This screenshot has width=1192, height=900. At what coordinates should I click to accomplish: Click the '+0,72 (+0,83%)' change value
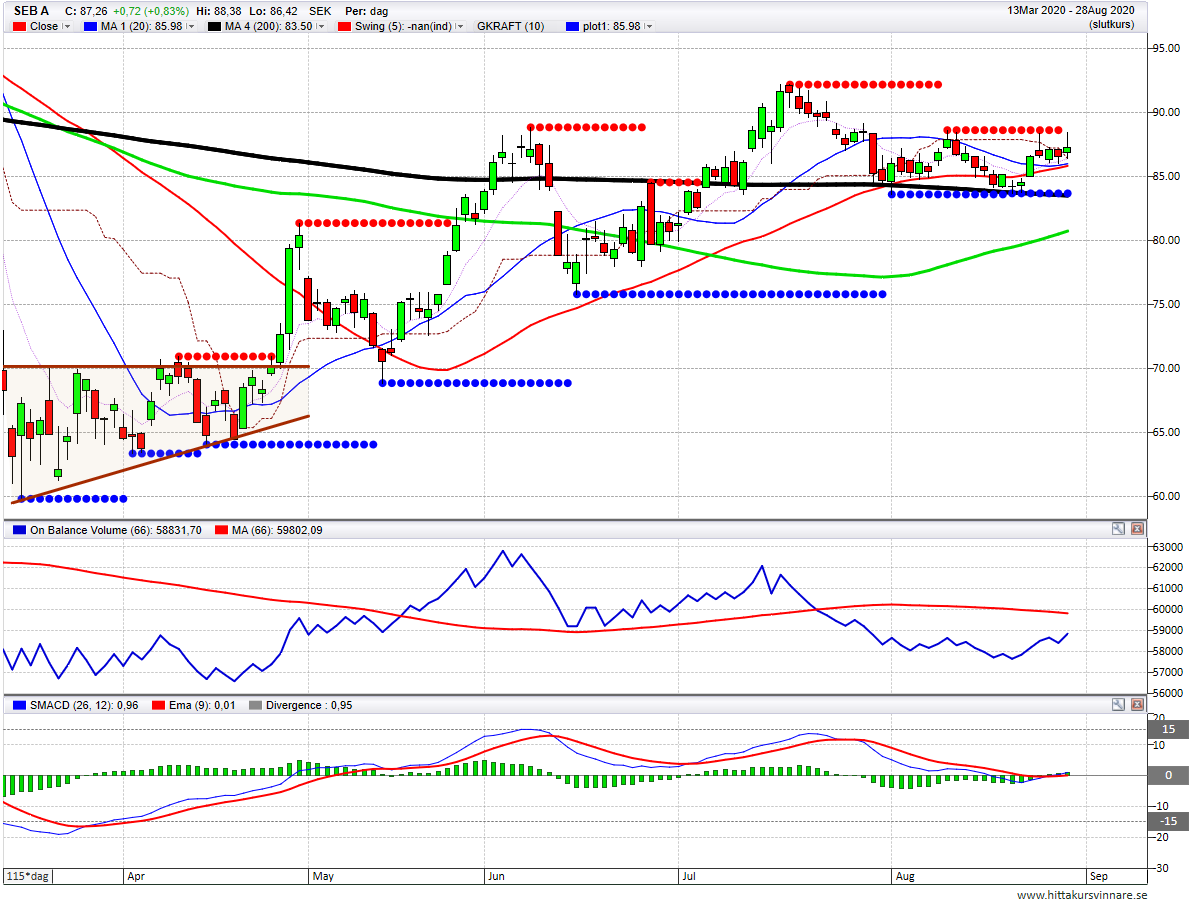(151, 11)
